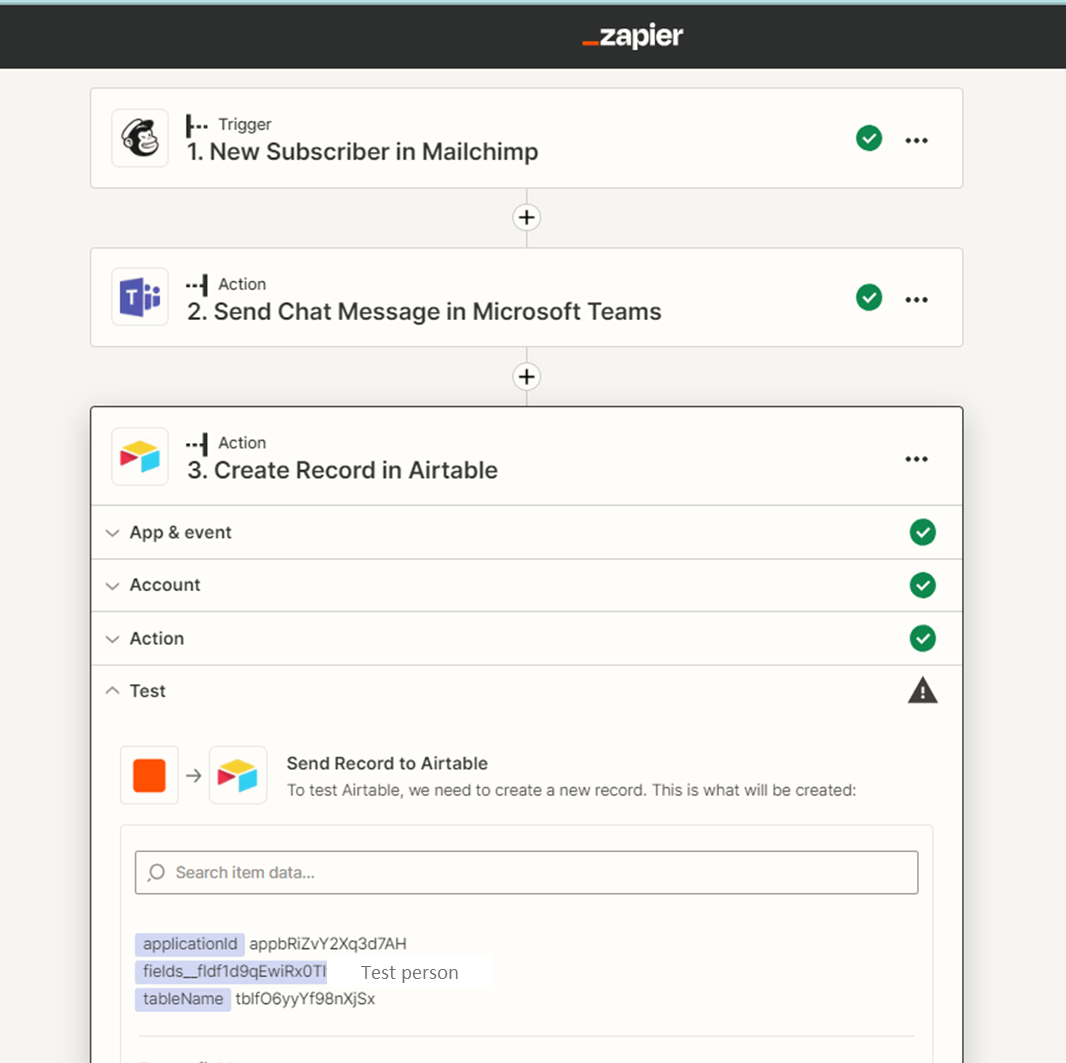Image resolution: width=1066 pixels, height=1063 pixels.
Task: Expand the App & event section
Action: (x=526, y=532)
